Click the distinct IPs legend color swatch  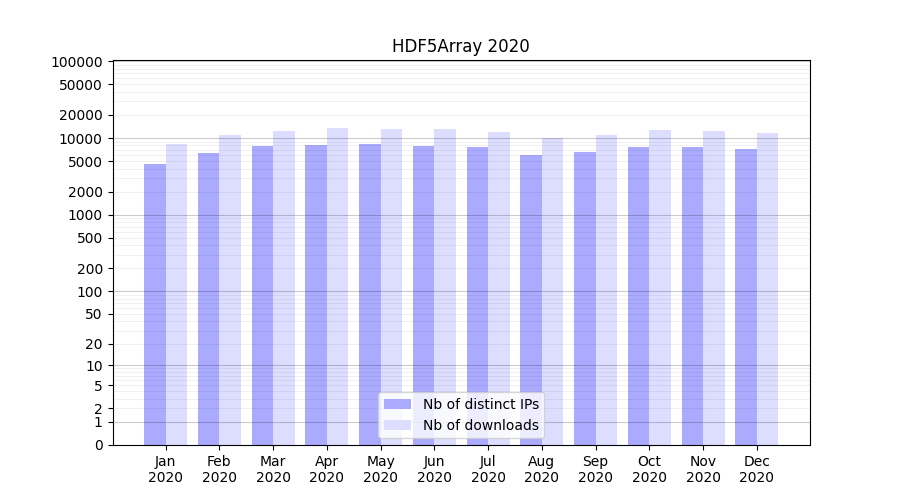397,404
